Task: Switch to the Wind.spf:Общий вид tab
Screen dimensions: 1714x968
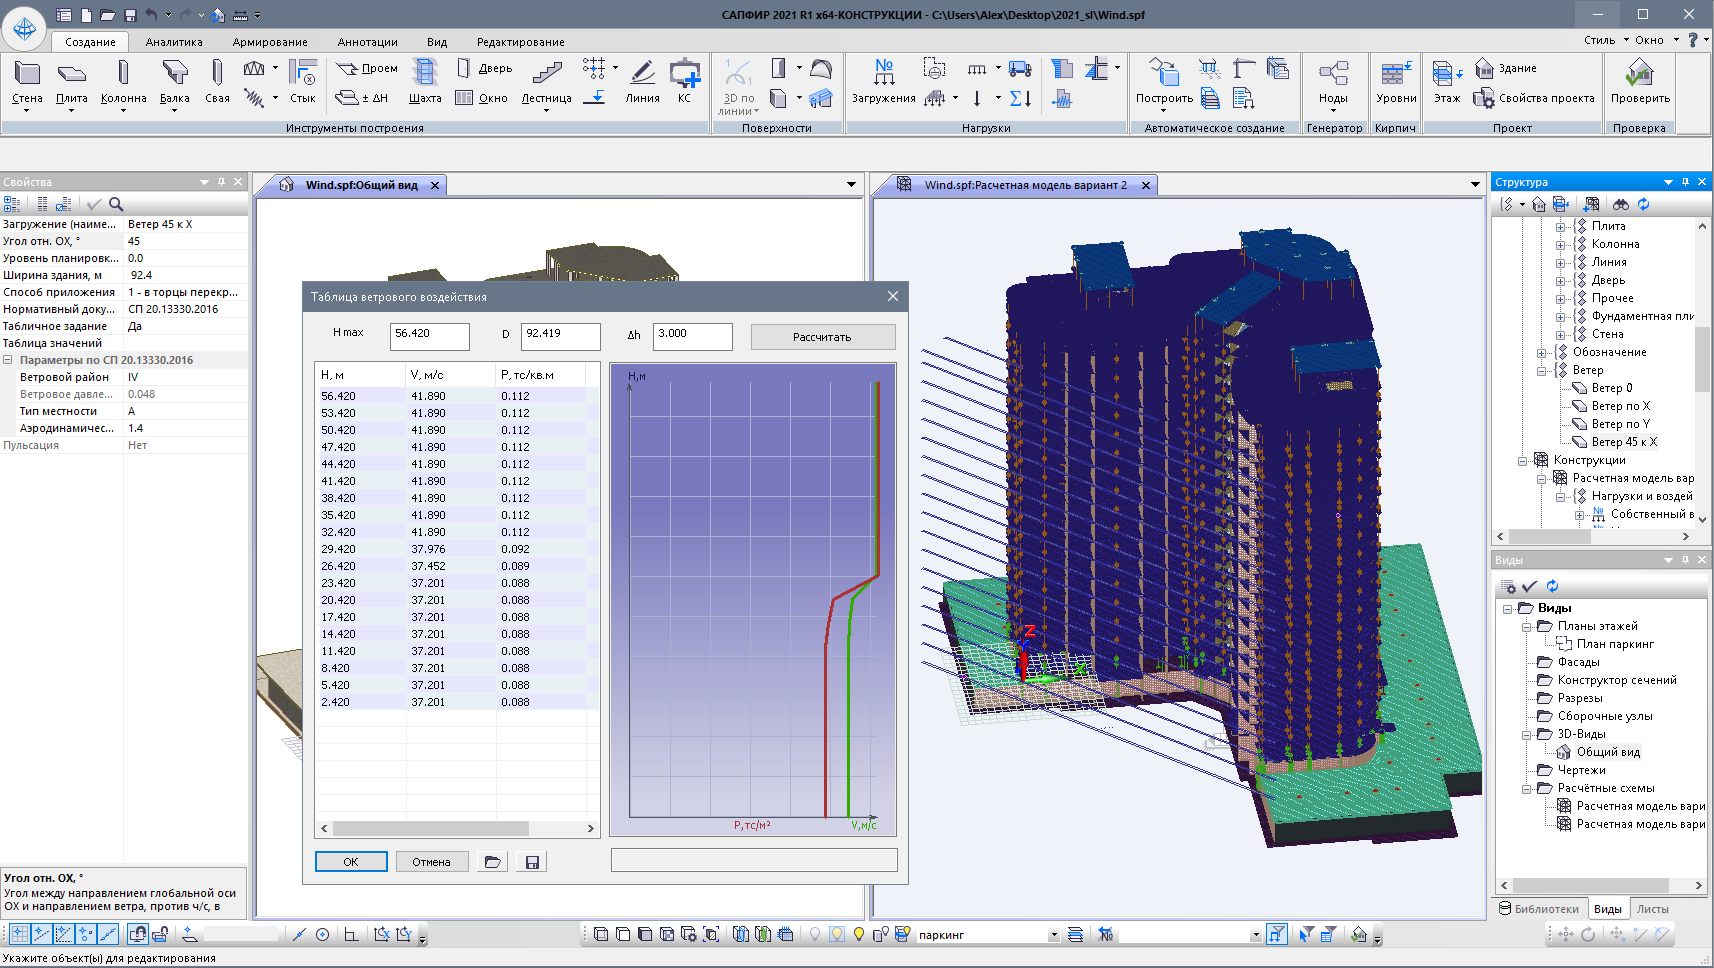Action: tap(361, 185)
